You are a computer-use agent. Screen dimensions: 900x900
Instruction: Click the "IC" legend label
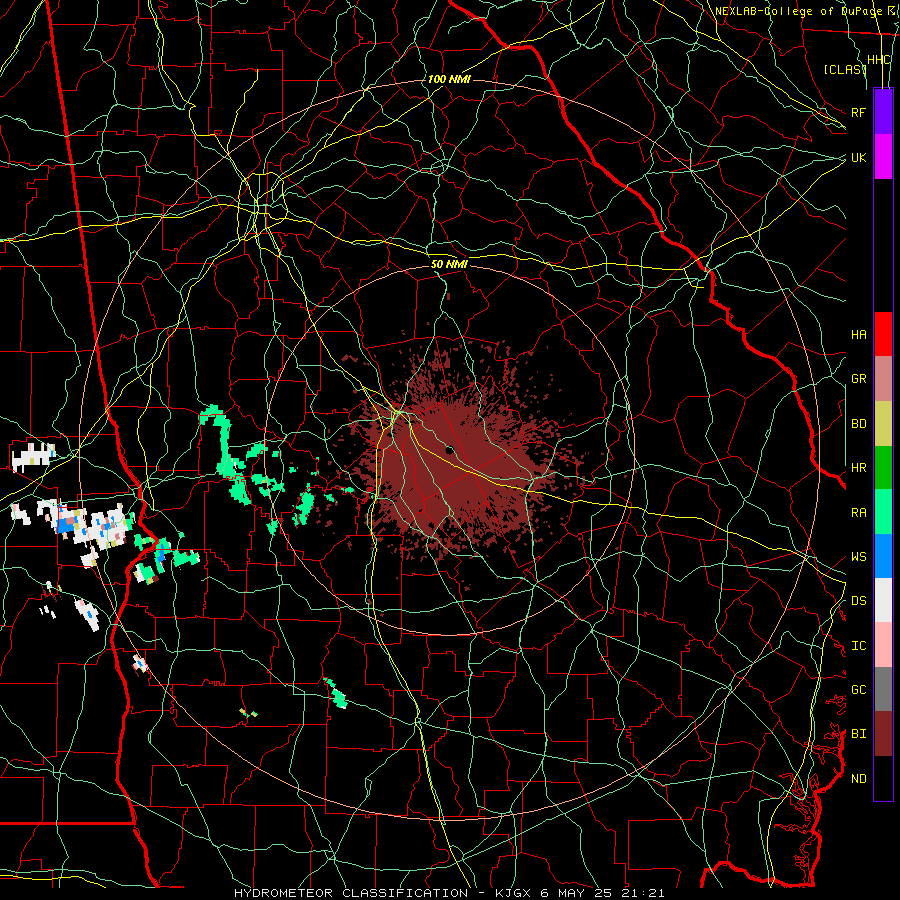[x=858, y=646]
